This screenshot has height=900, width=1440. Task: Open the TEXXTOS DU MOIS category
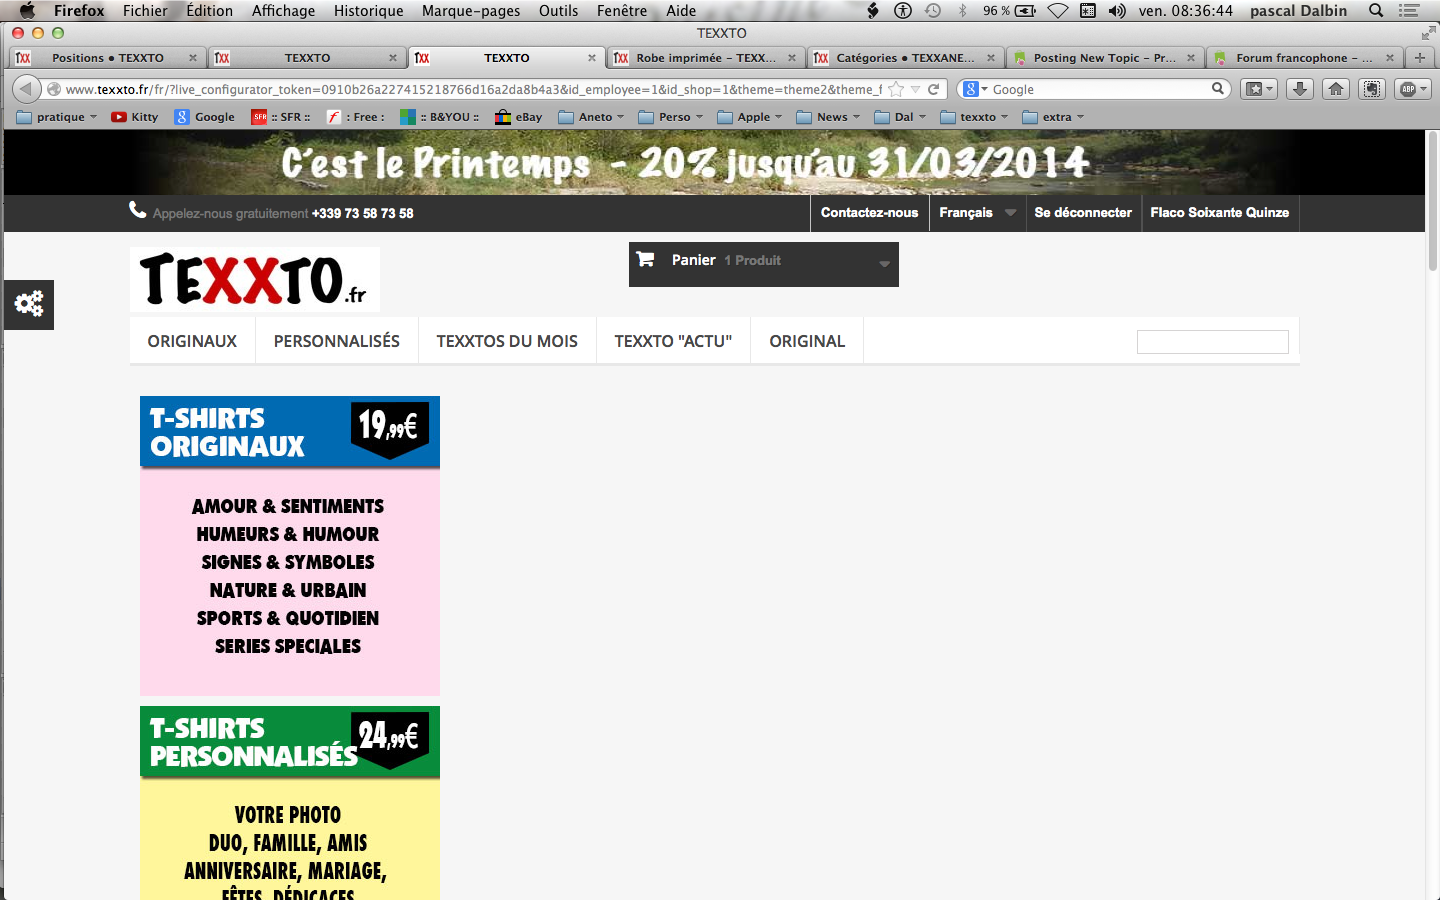point(507,341)
